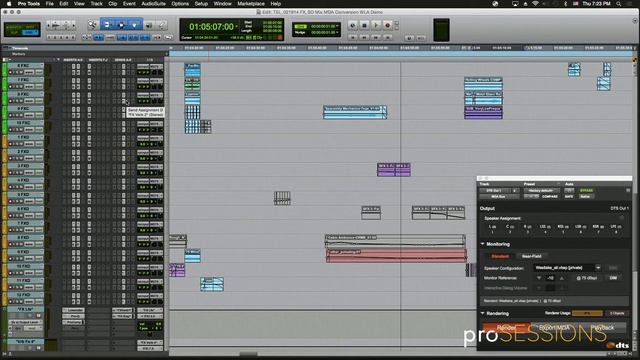Click the edit mode selector block
Viewport: 640px width, 360px height.
[22, 30]
